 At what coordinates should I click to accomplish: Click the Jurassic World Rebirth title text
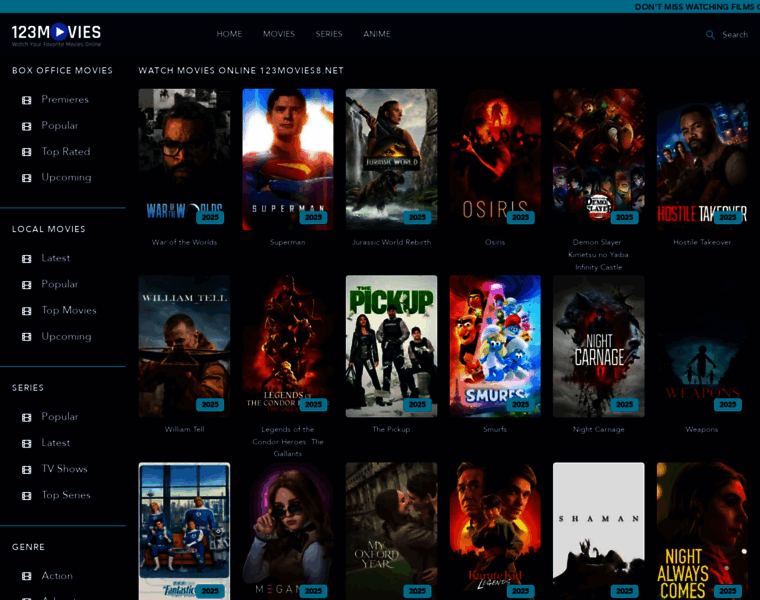pos(391,242)
